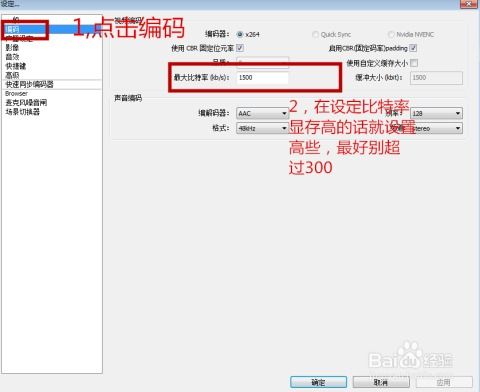Toggle the 使用 CBR 固定位元率 checkbox
The image size is (480, 392).
pyautogui.click(x=240, y=48)
